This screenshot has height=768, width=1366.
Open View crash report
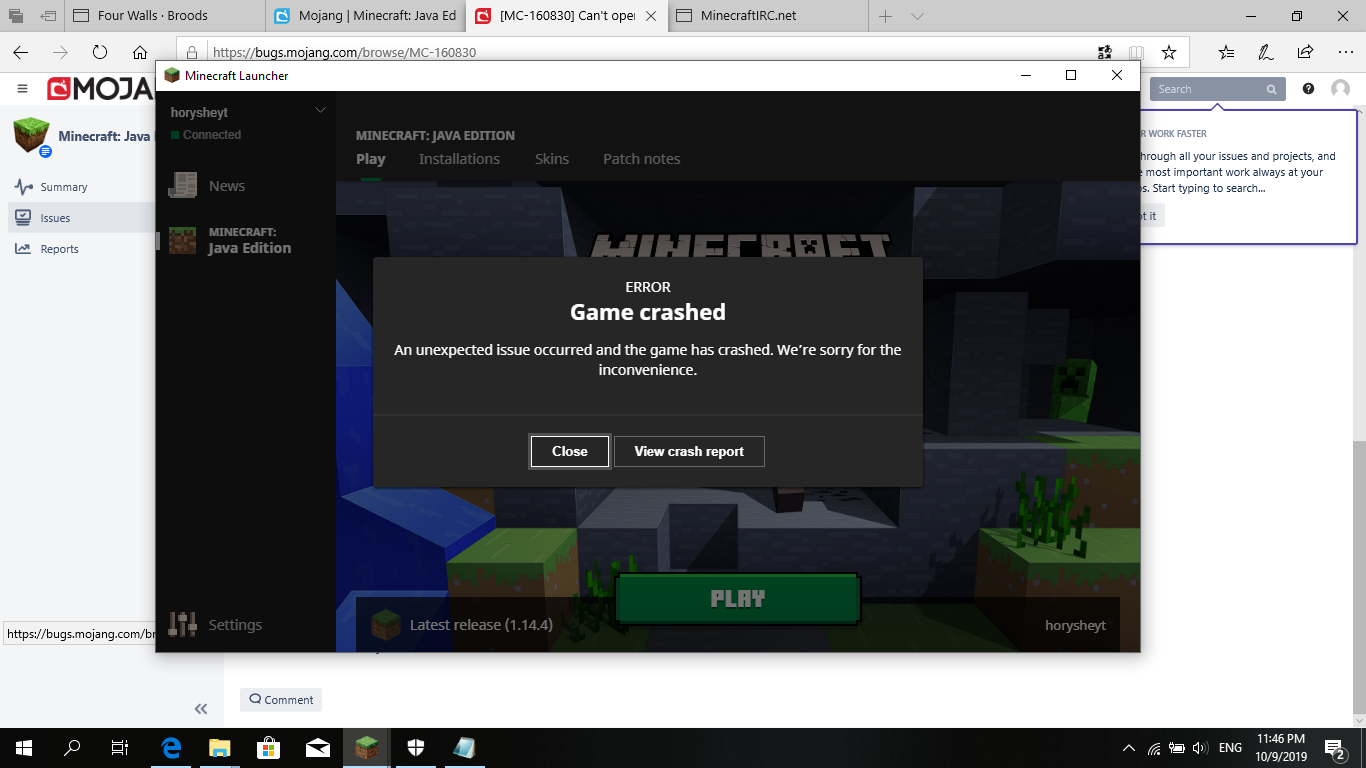pos(689,451)
